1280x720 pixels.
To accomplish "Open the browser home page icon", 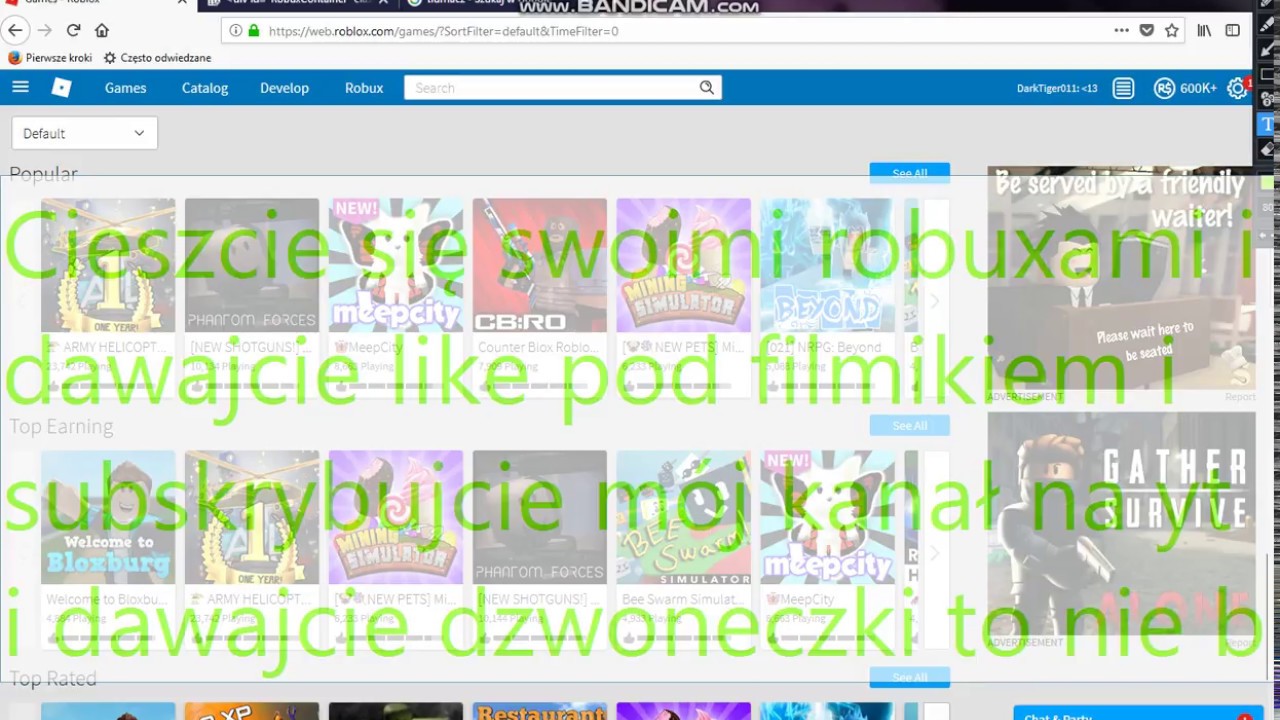I will tap(101, 31).
